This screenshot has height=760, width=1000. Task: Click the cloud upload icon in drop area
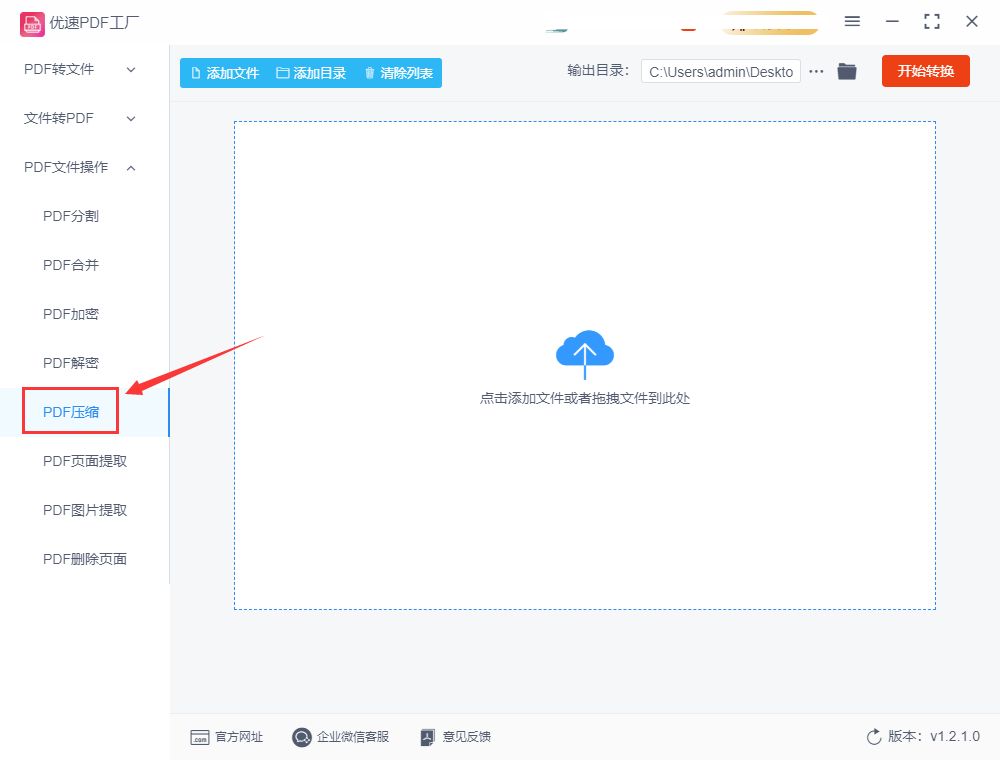(585, 354)
